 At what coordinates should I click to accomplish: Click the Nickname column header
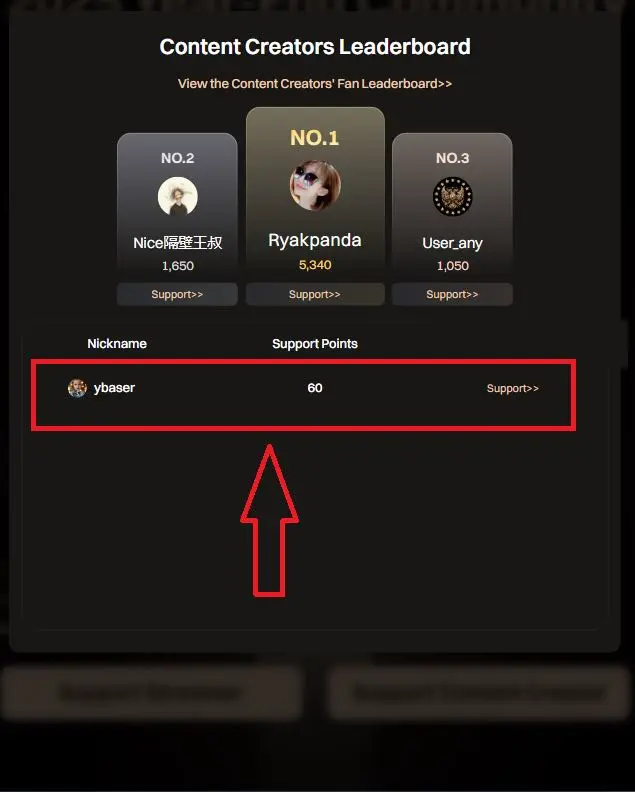coord(117,343)
